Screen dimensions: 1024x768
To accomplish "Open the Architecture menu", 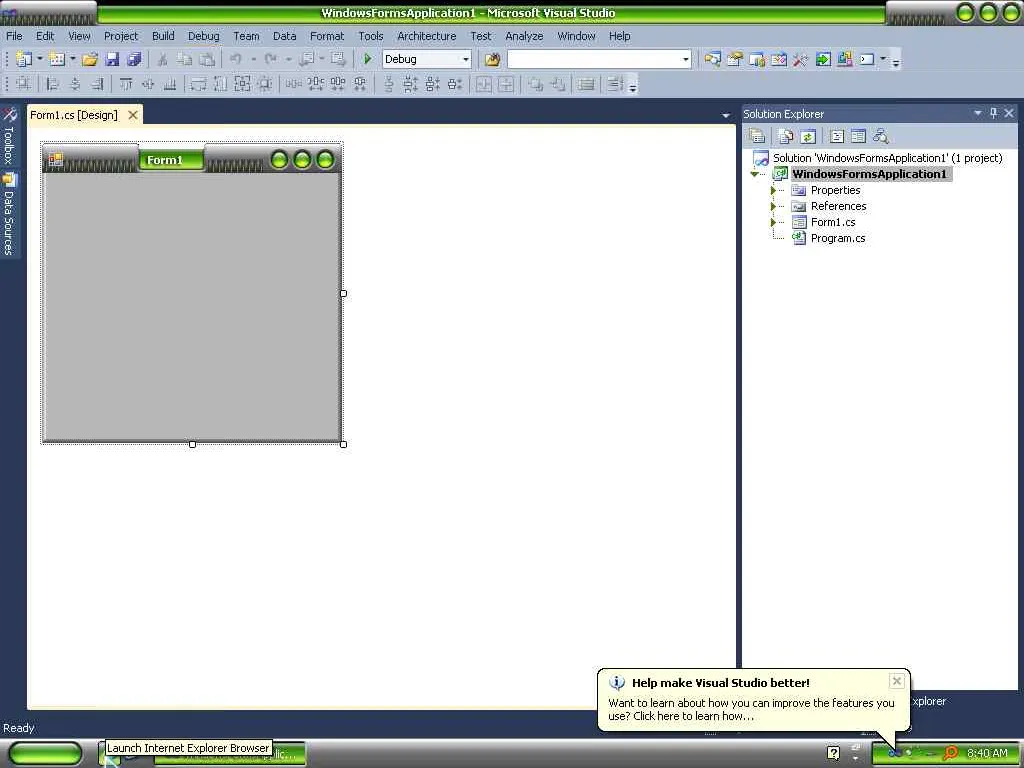I will tap(426, 36).
